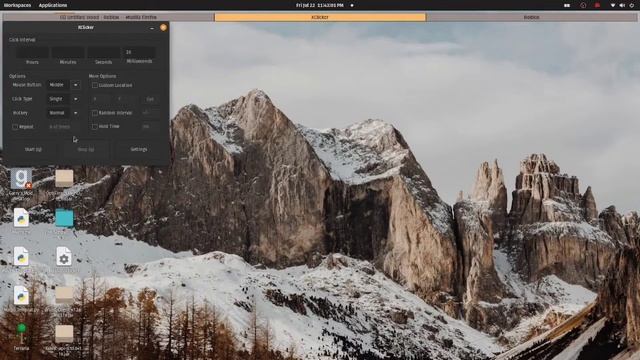The image size is (640, 360).
Task: Open the archive icon beside the Terraria shortcut
Action: coord(64,334)
